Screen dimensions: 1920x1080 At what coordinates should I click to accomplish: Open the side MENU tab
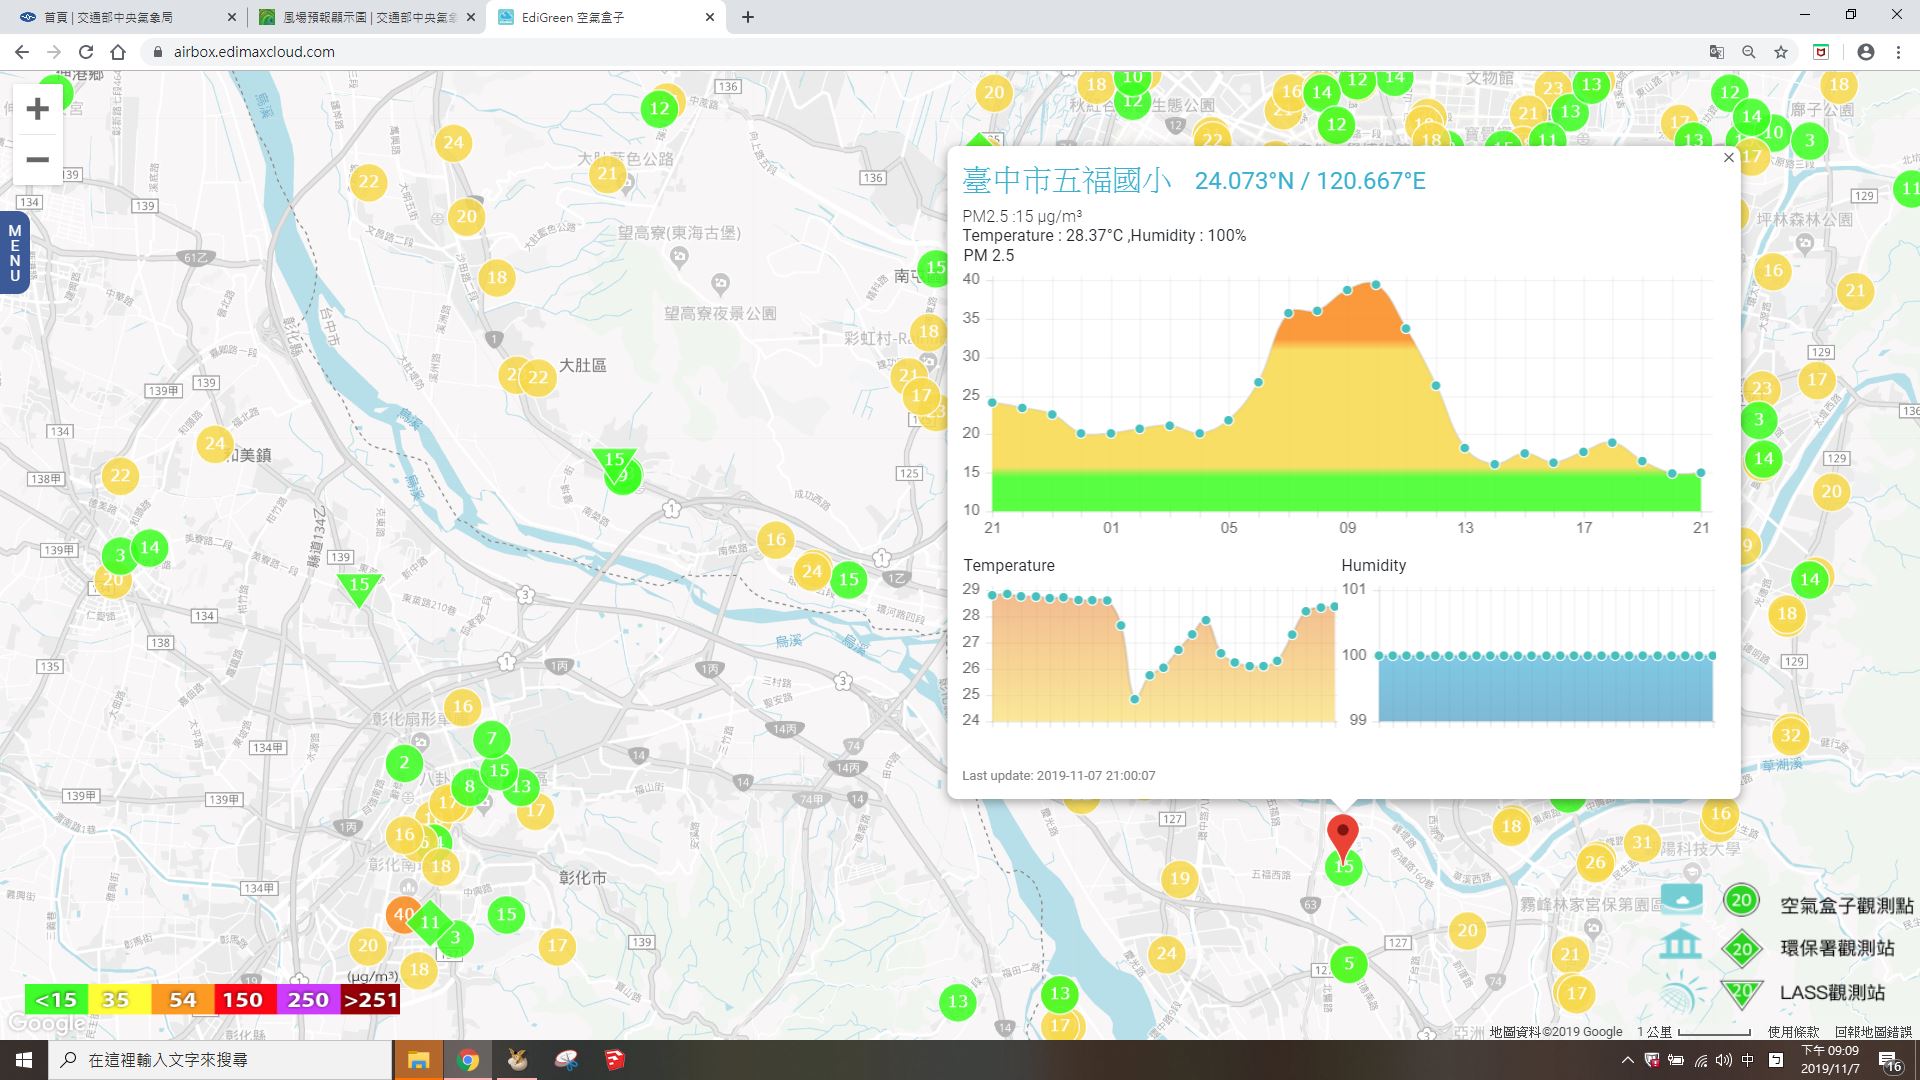[14, 253]
